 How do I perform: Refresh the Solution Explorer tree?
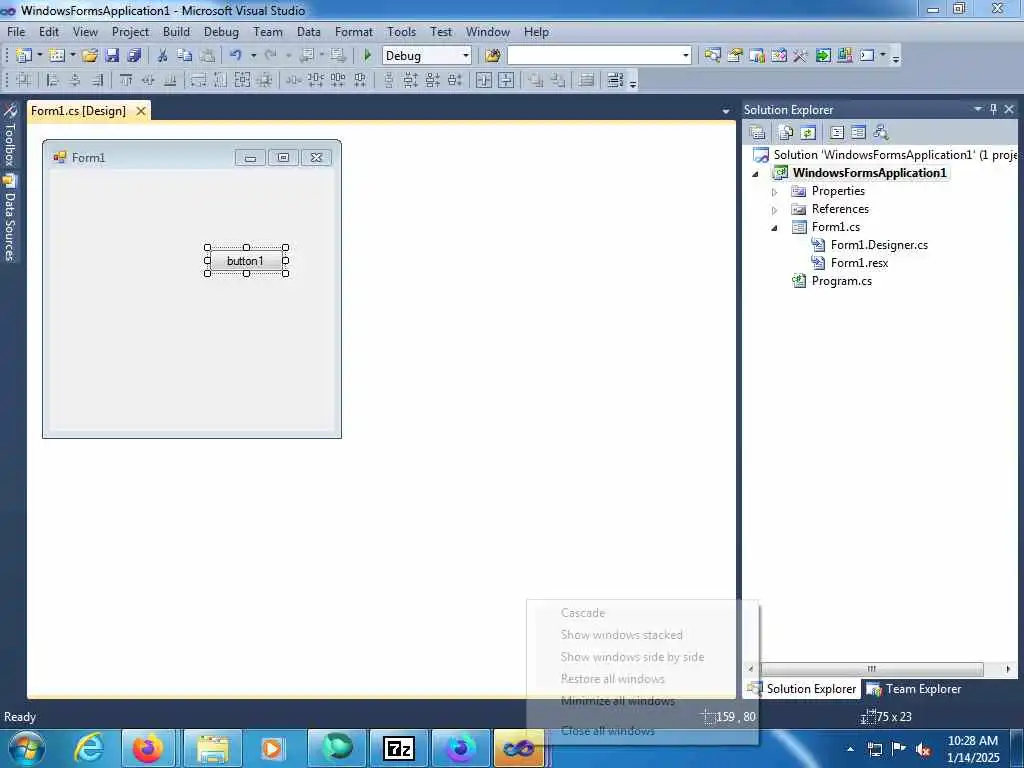(808, 133)
